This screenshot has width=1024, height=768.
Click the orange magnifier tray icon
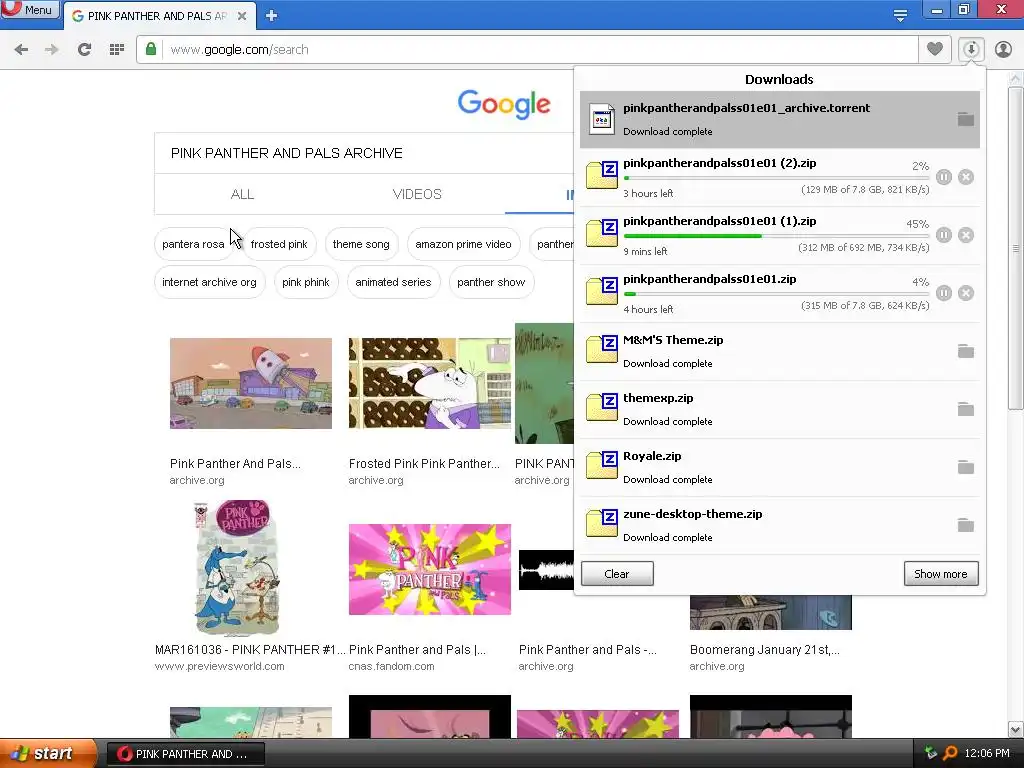(x=950, y=753)
